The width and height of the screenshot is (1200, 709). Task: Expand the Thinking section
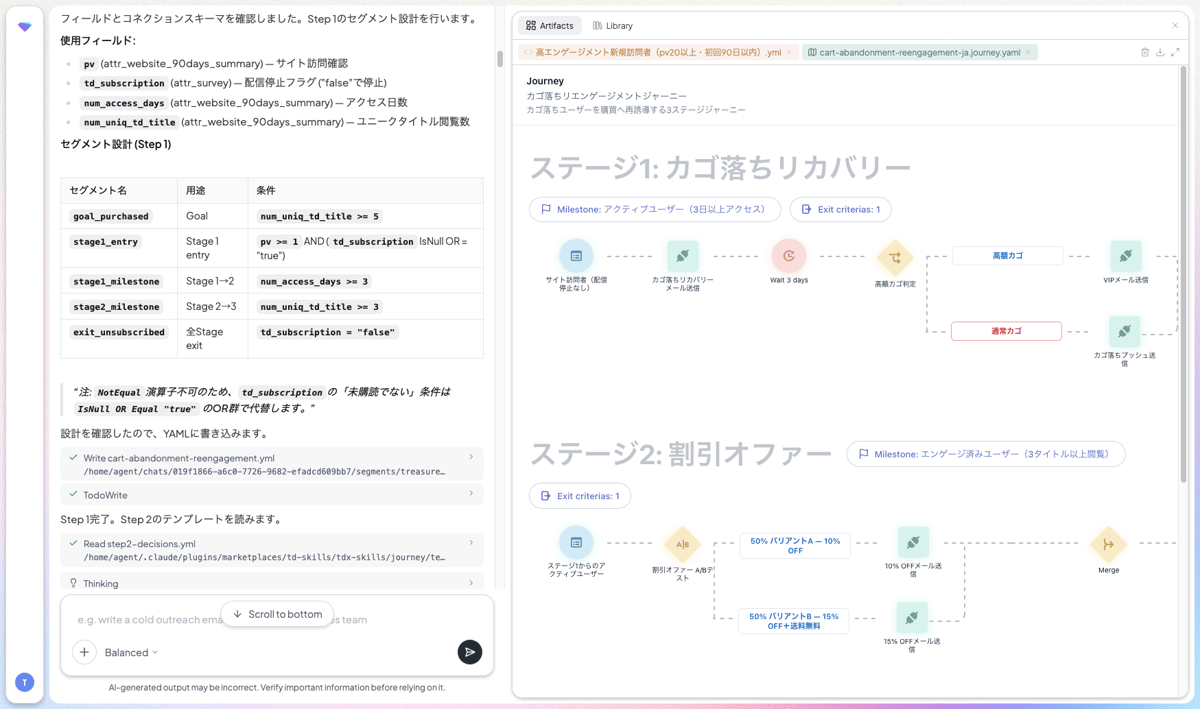tap(272, 583)
